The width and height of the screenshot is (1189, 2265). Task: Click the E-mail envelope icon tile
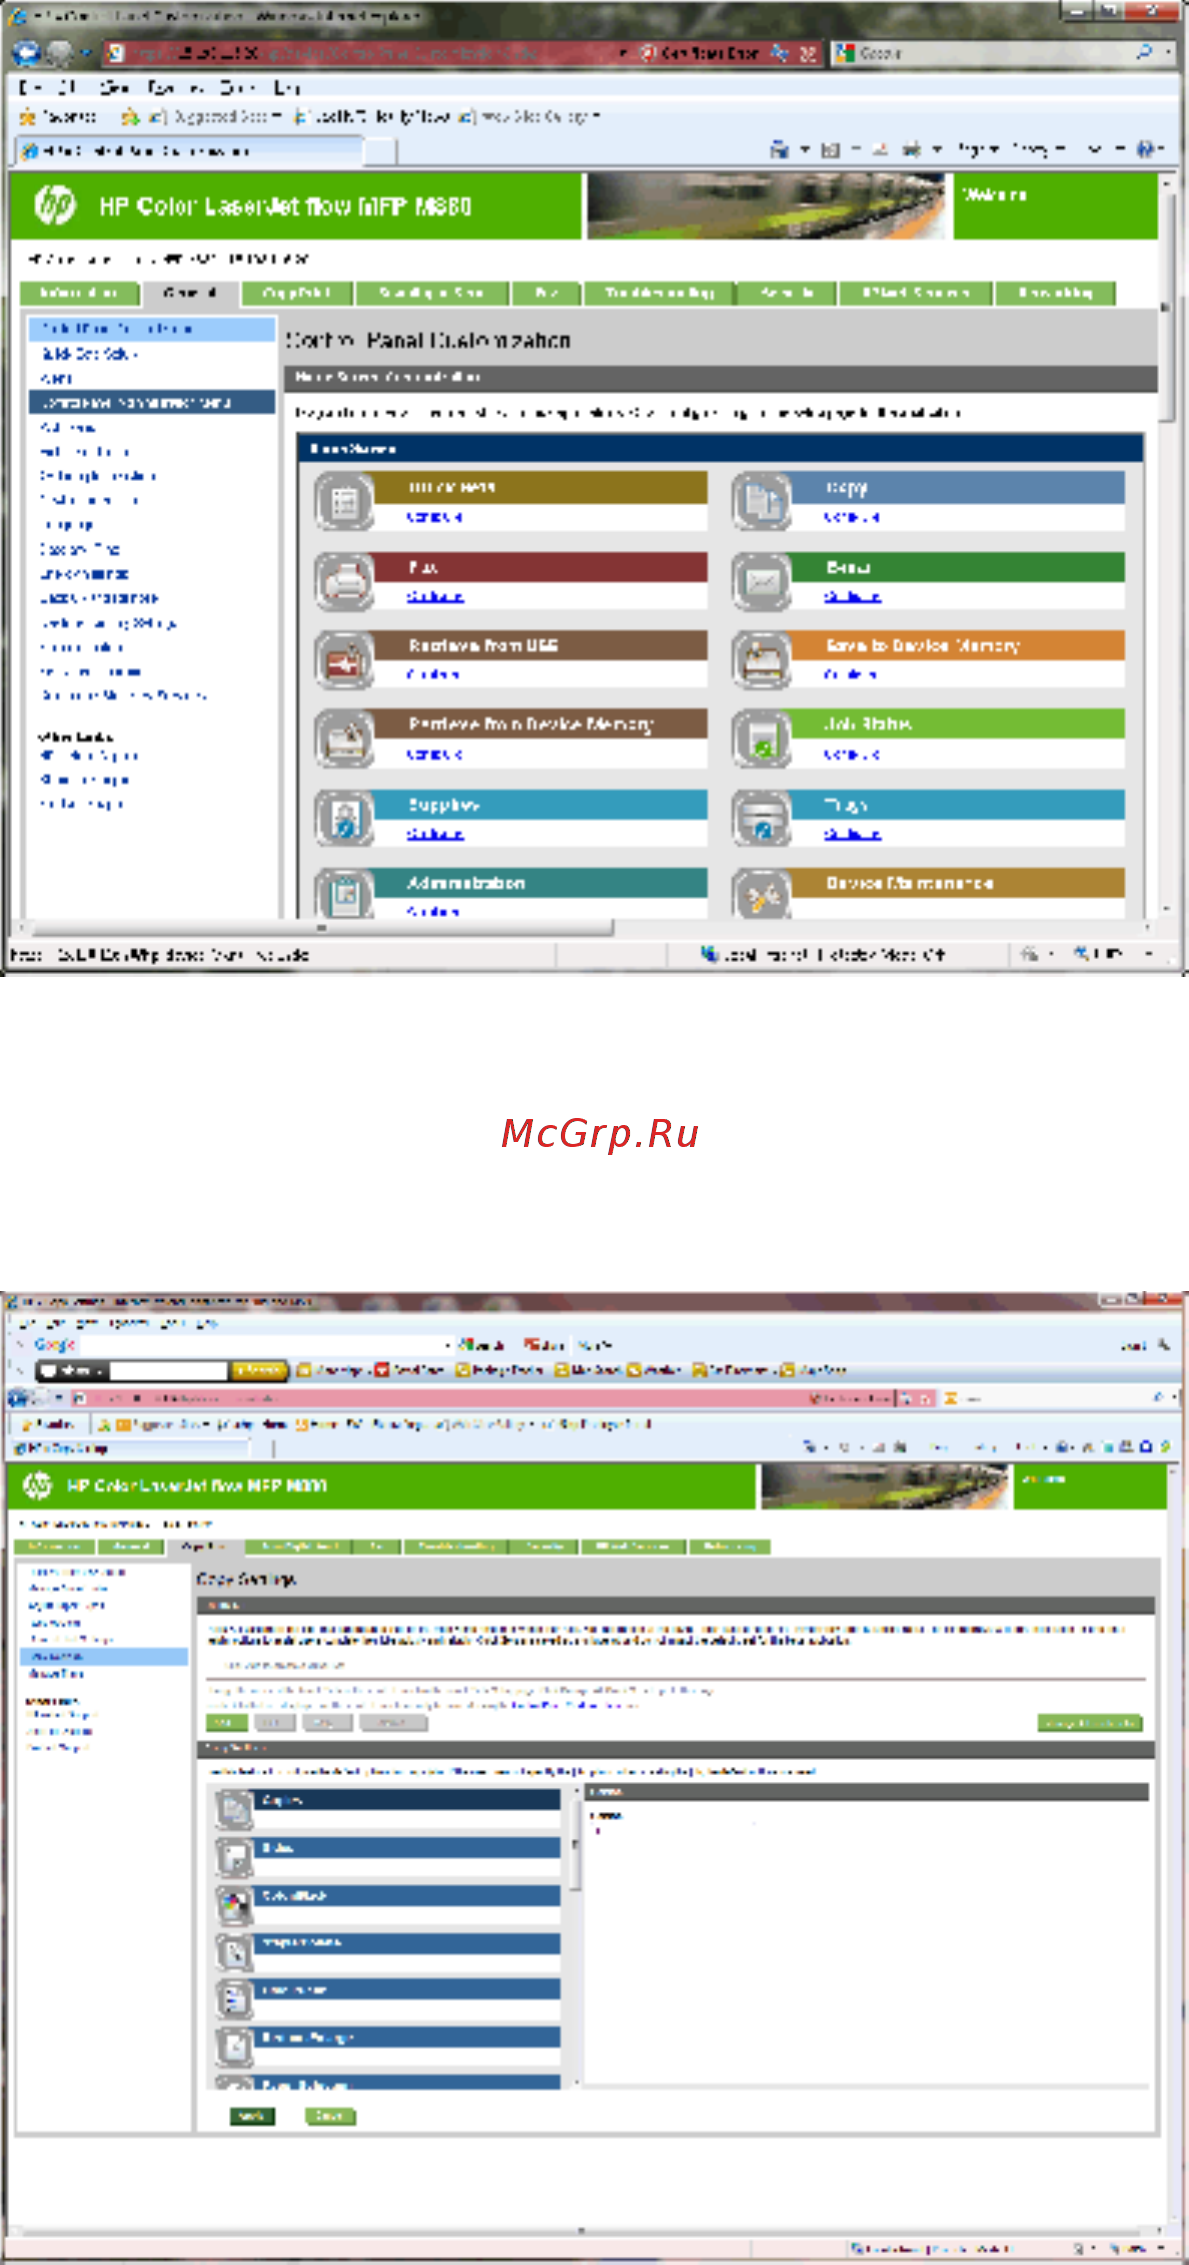[x=762, y=581]
